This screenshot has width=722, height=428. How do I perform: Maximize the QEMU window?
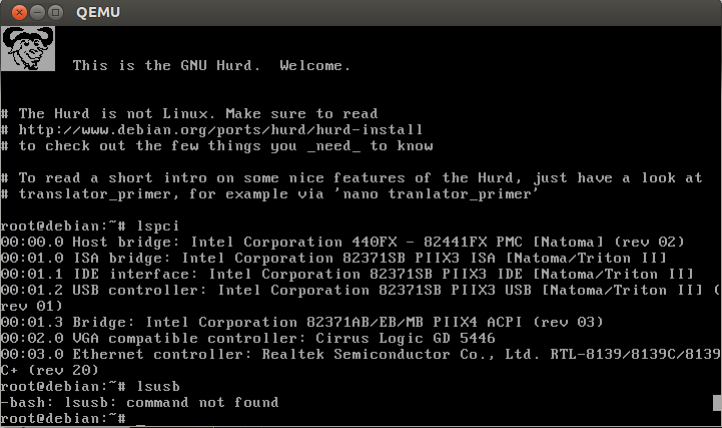pos(55,12)
